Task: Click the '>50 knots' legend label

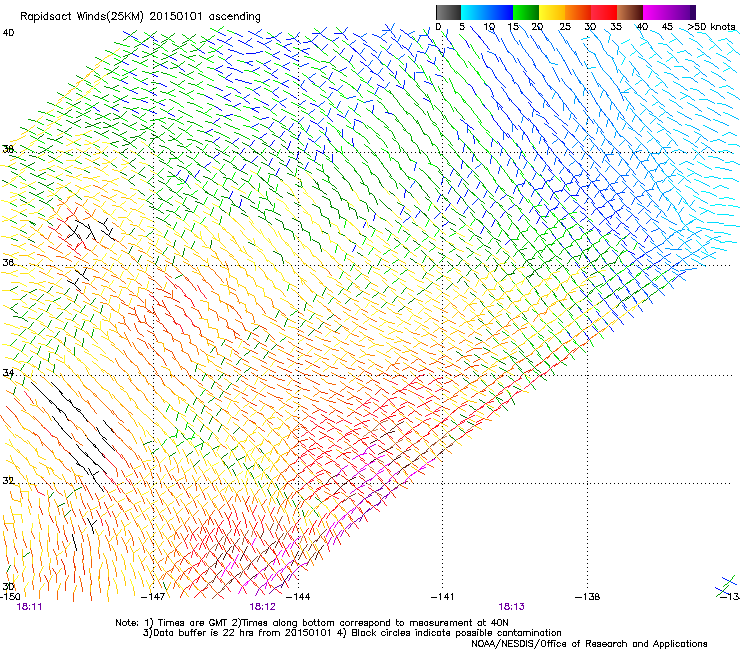Action: coord(711,27)
